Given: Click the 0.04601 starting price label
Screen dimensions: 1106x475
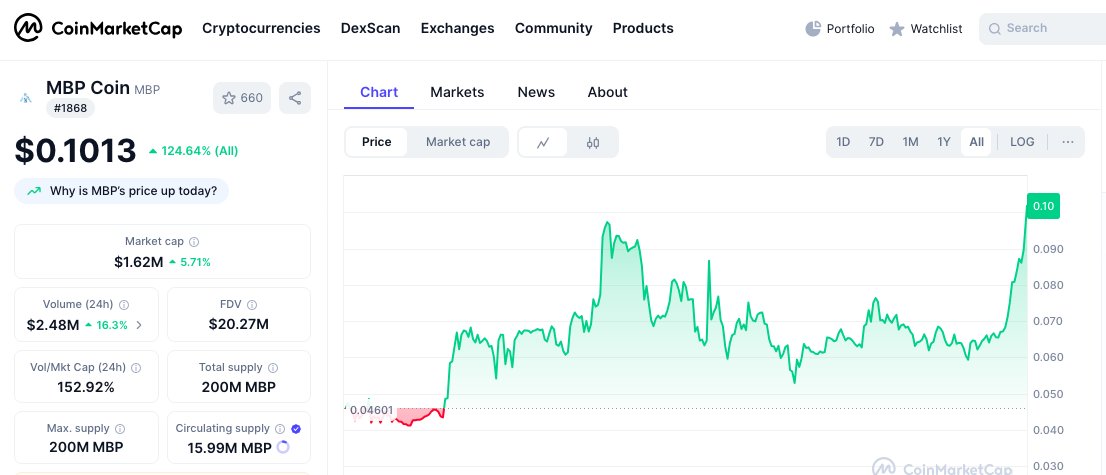Looking at the screenshot, I should [x=372, y=409].
